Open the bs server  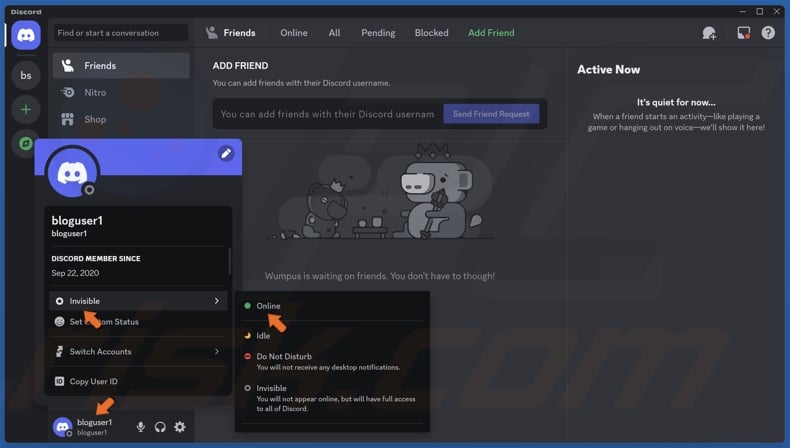pyautogui.click(x=26, y=76)
